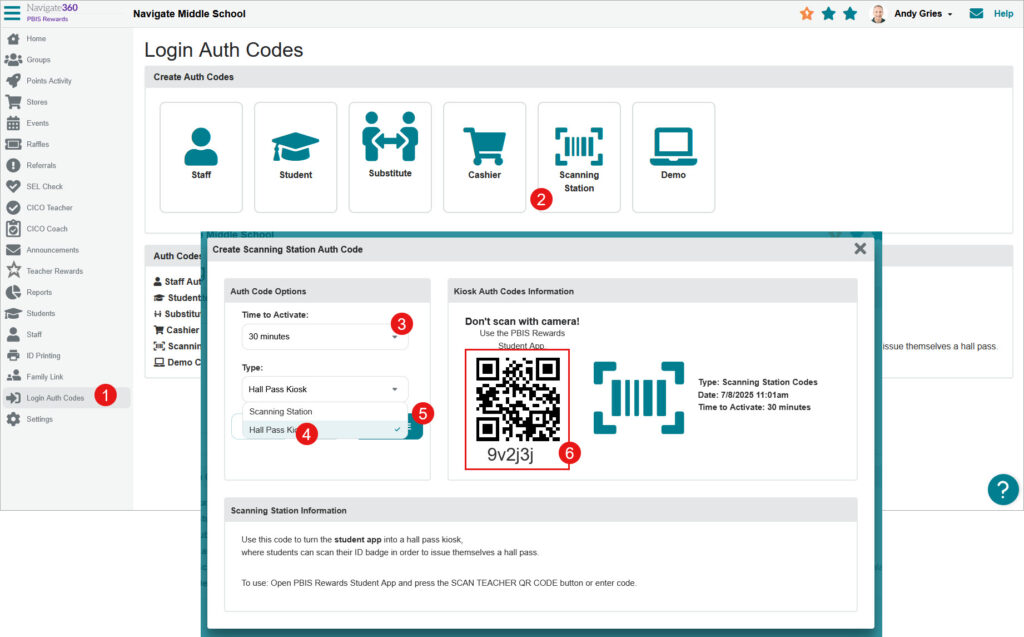1024x637 pixels.
Task: Click the Announcements envelope icon in sidebar
Action: [13, 250]
